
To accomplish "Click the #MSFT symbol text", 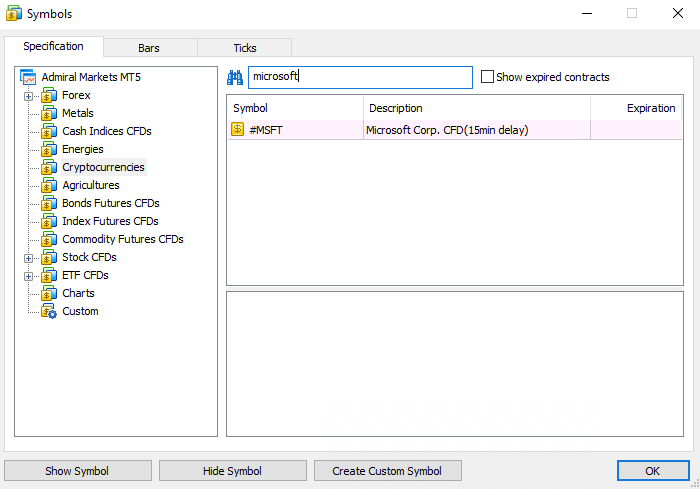I will (x=266, y=130).
